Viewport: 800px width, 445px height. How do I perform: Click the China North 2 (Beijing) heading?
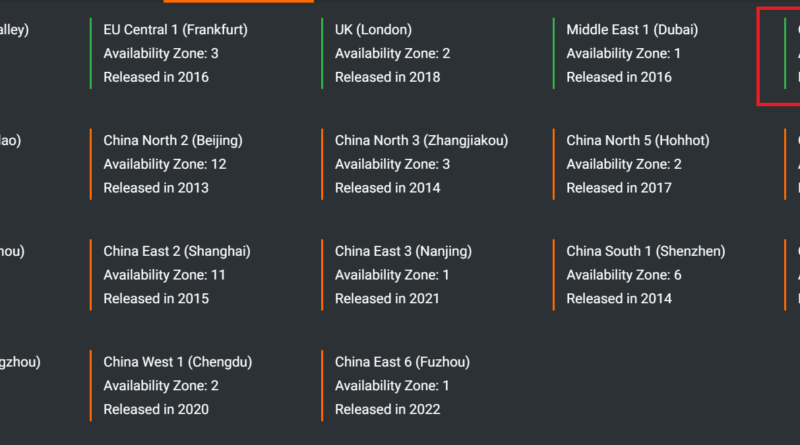point(172,141)
